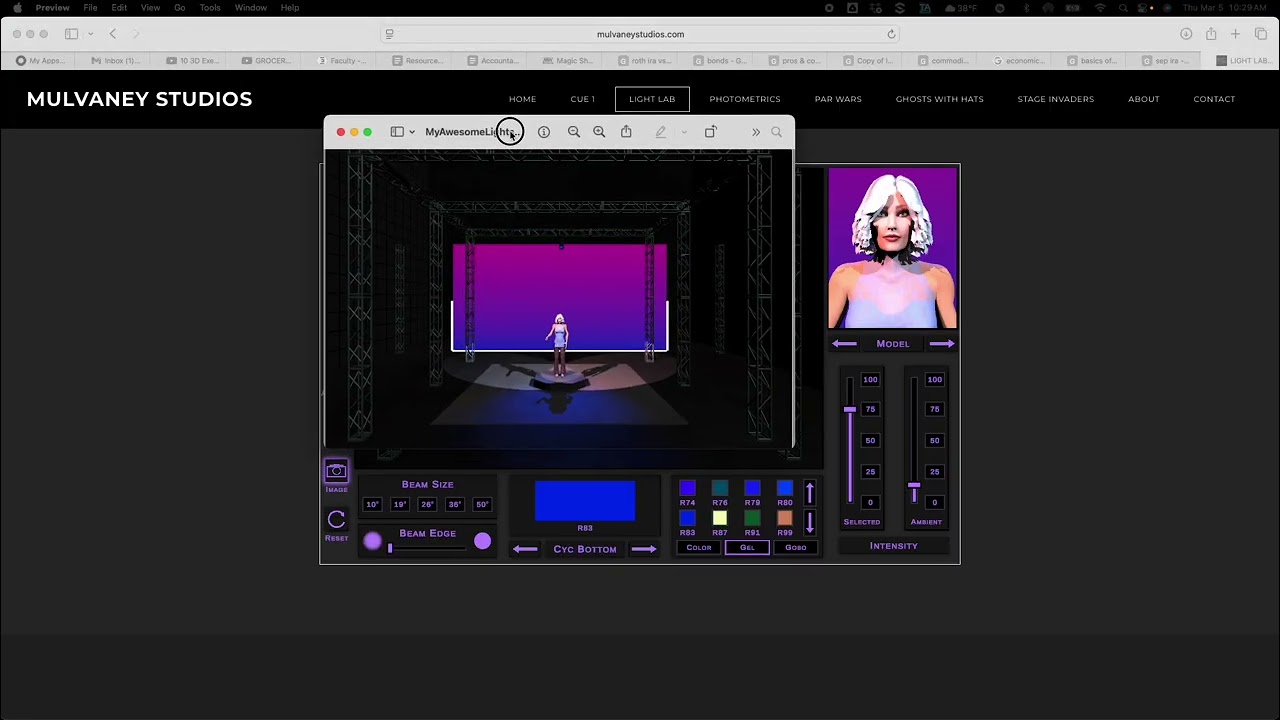Open the Photometrics nav link

745,99
